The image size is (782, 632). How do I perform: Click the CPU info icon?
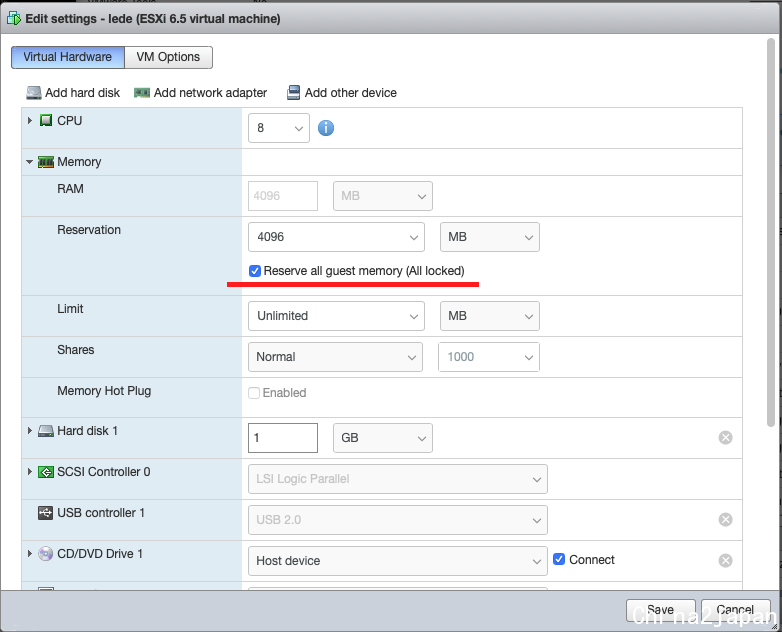(x=326, y=128)
